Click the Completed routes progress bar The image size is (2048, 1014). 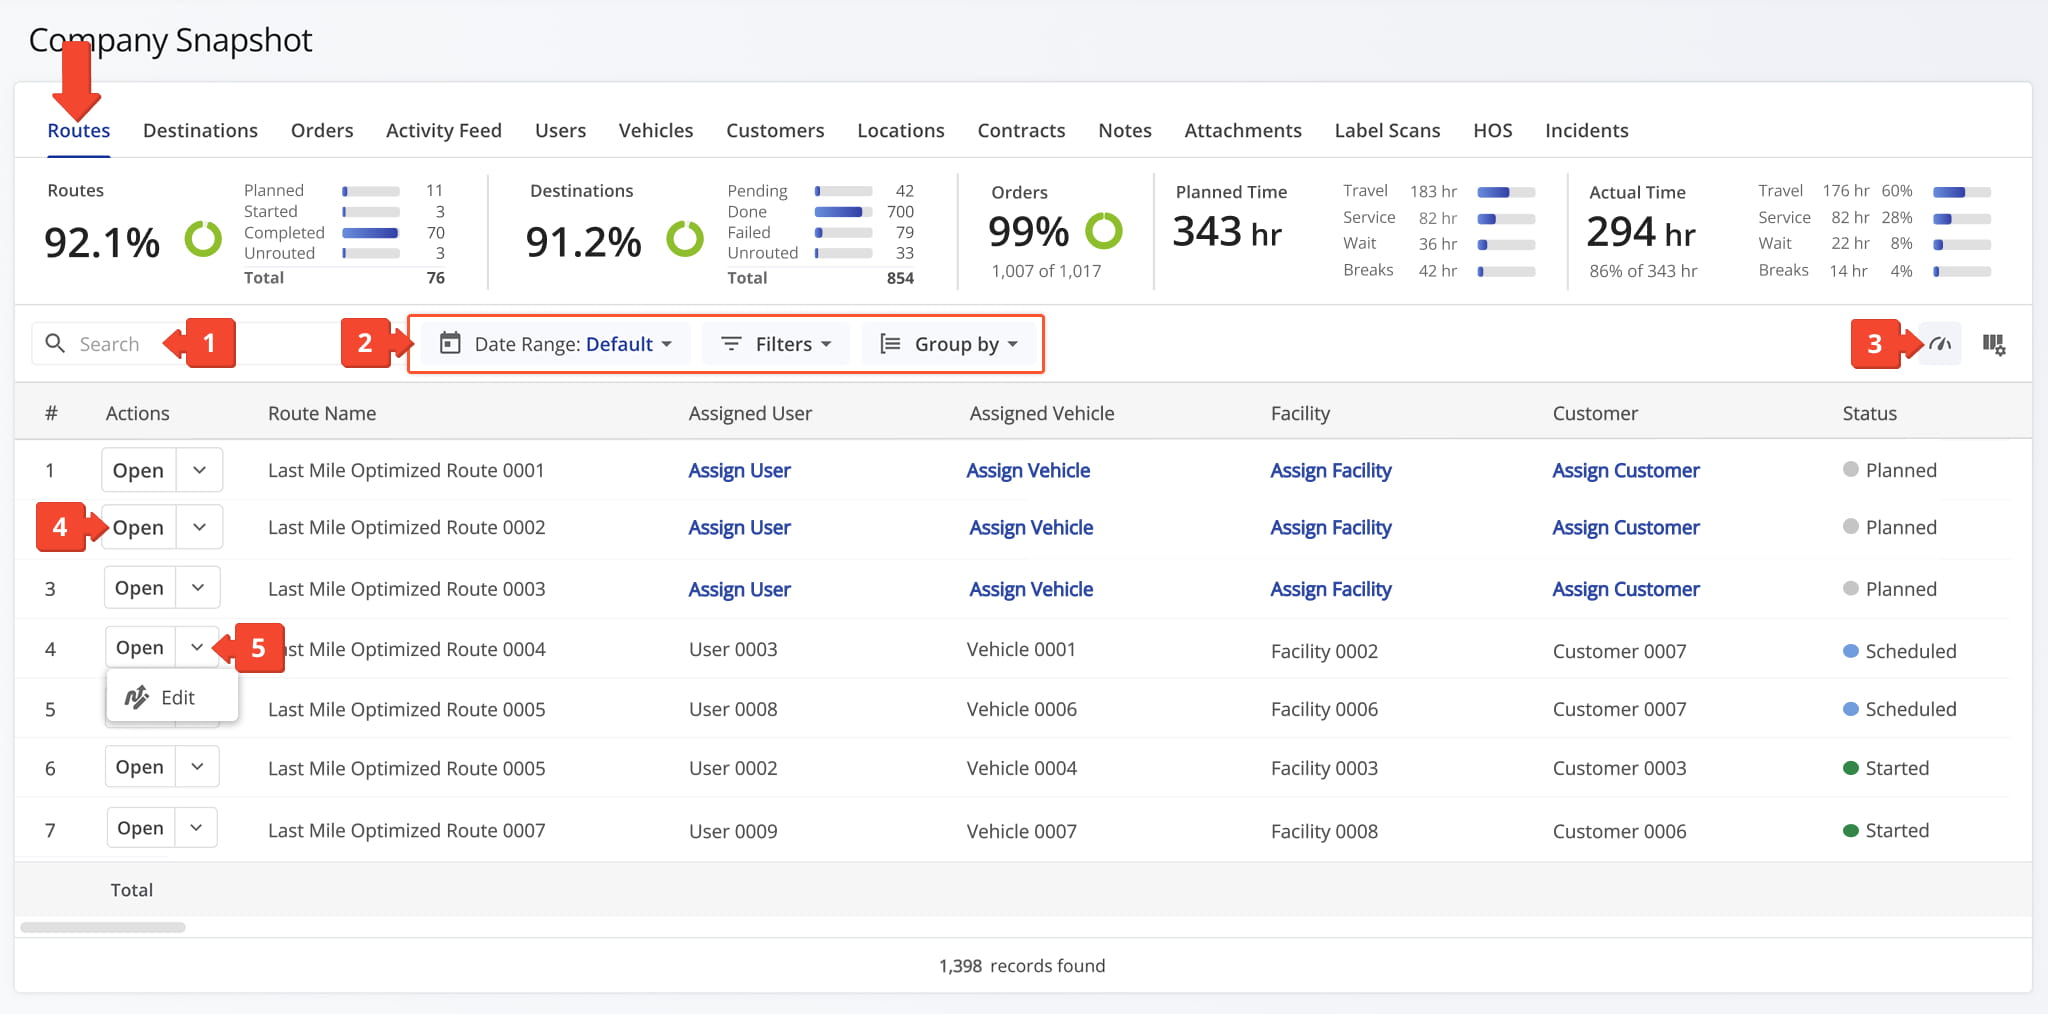[371, 232]
